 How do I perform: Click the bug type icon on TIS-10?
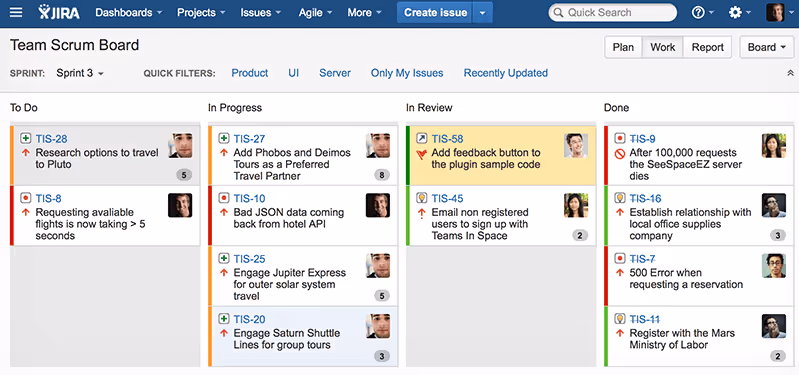click(224, 198)
